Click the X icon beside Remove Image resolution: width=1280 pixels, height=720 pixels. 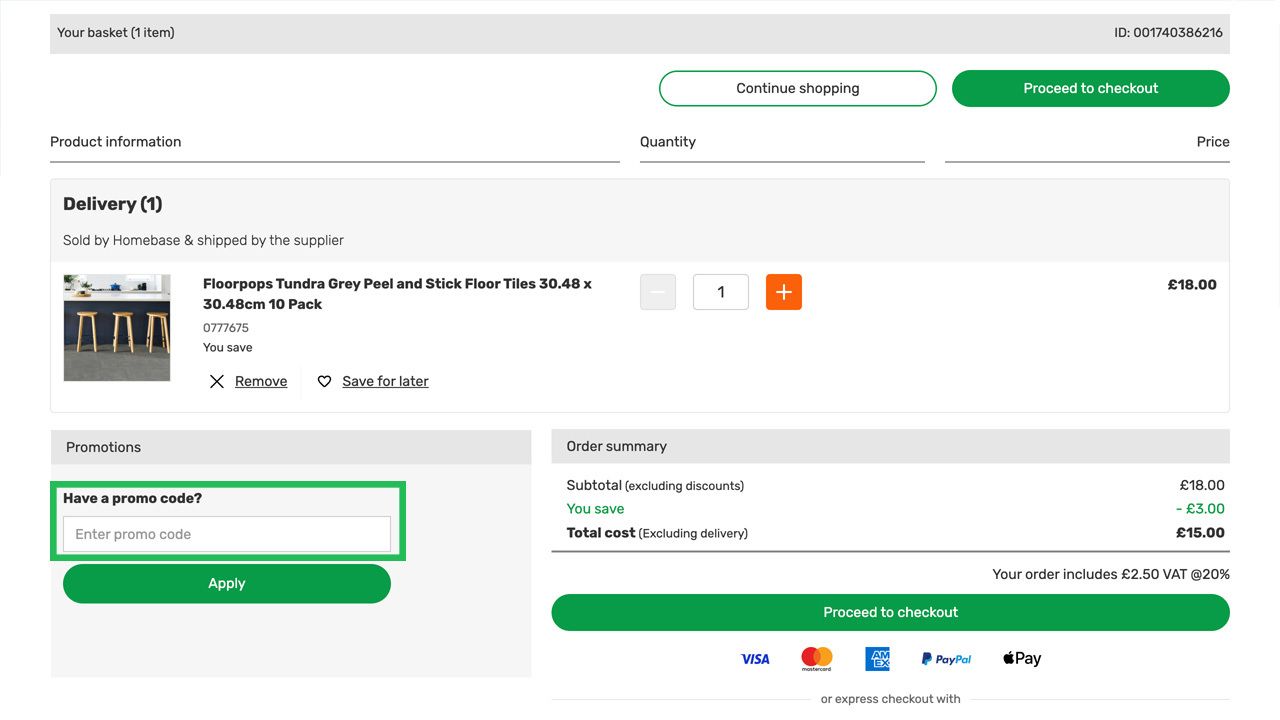(217, 381)
